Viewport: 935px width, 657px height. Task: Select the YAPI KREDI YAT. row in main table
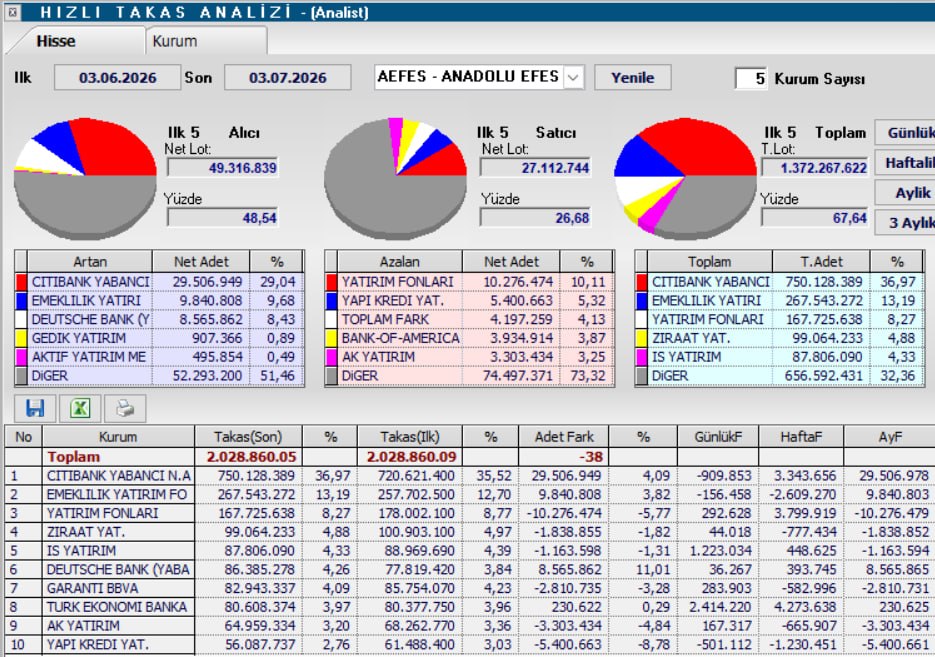470,644
